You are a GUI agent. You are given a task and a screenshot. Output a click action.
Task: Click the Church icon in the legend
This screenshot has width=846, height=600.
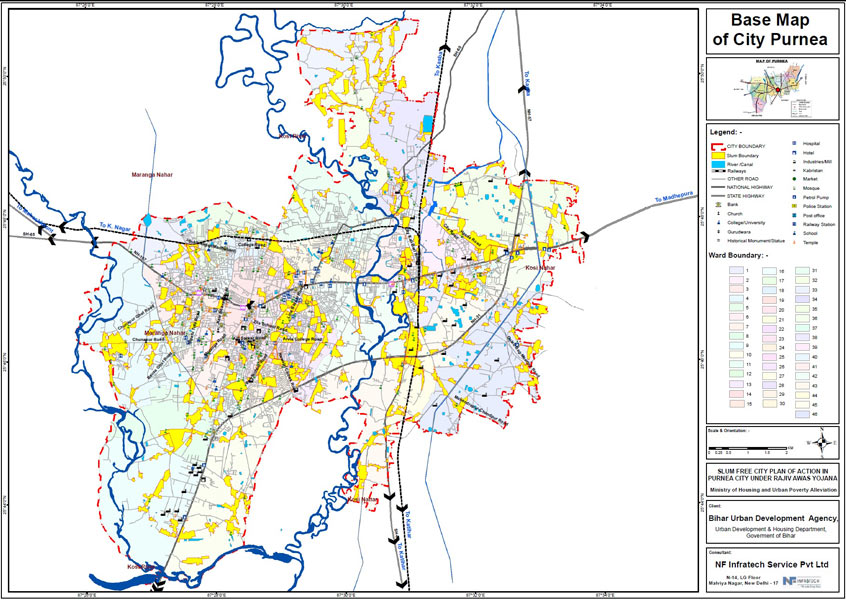coord(718,214)
